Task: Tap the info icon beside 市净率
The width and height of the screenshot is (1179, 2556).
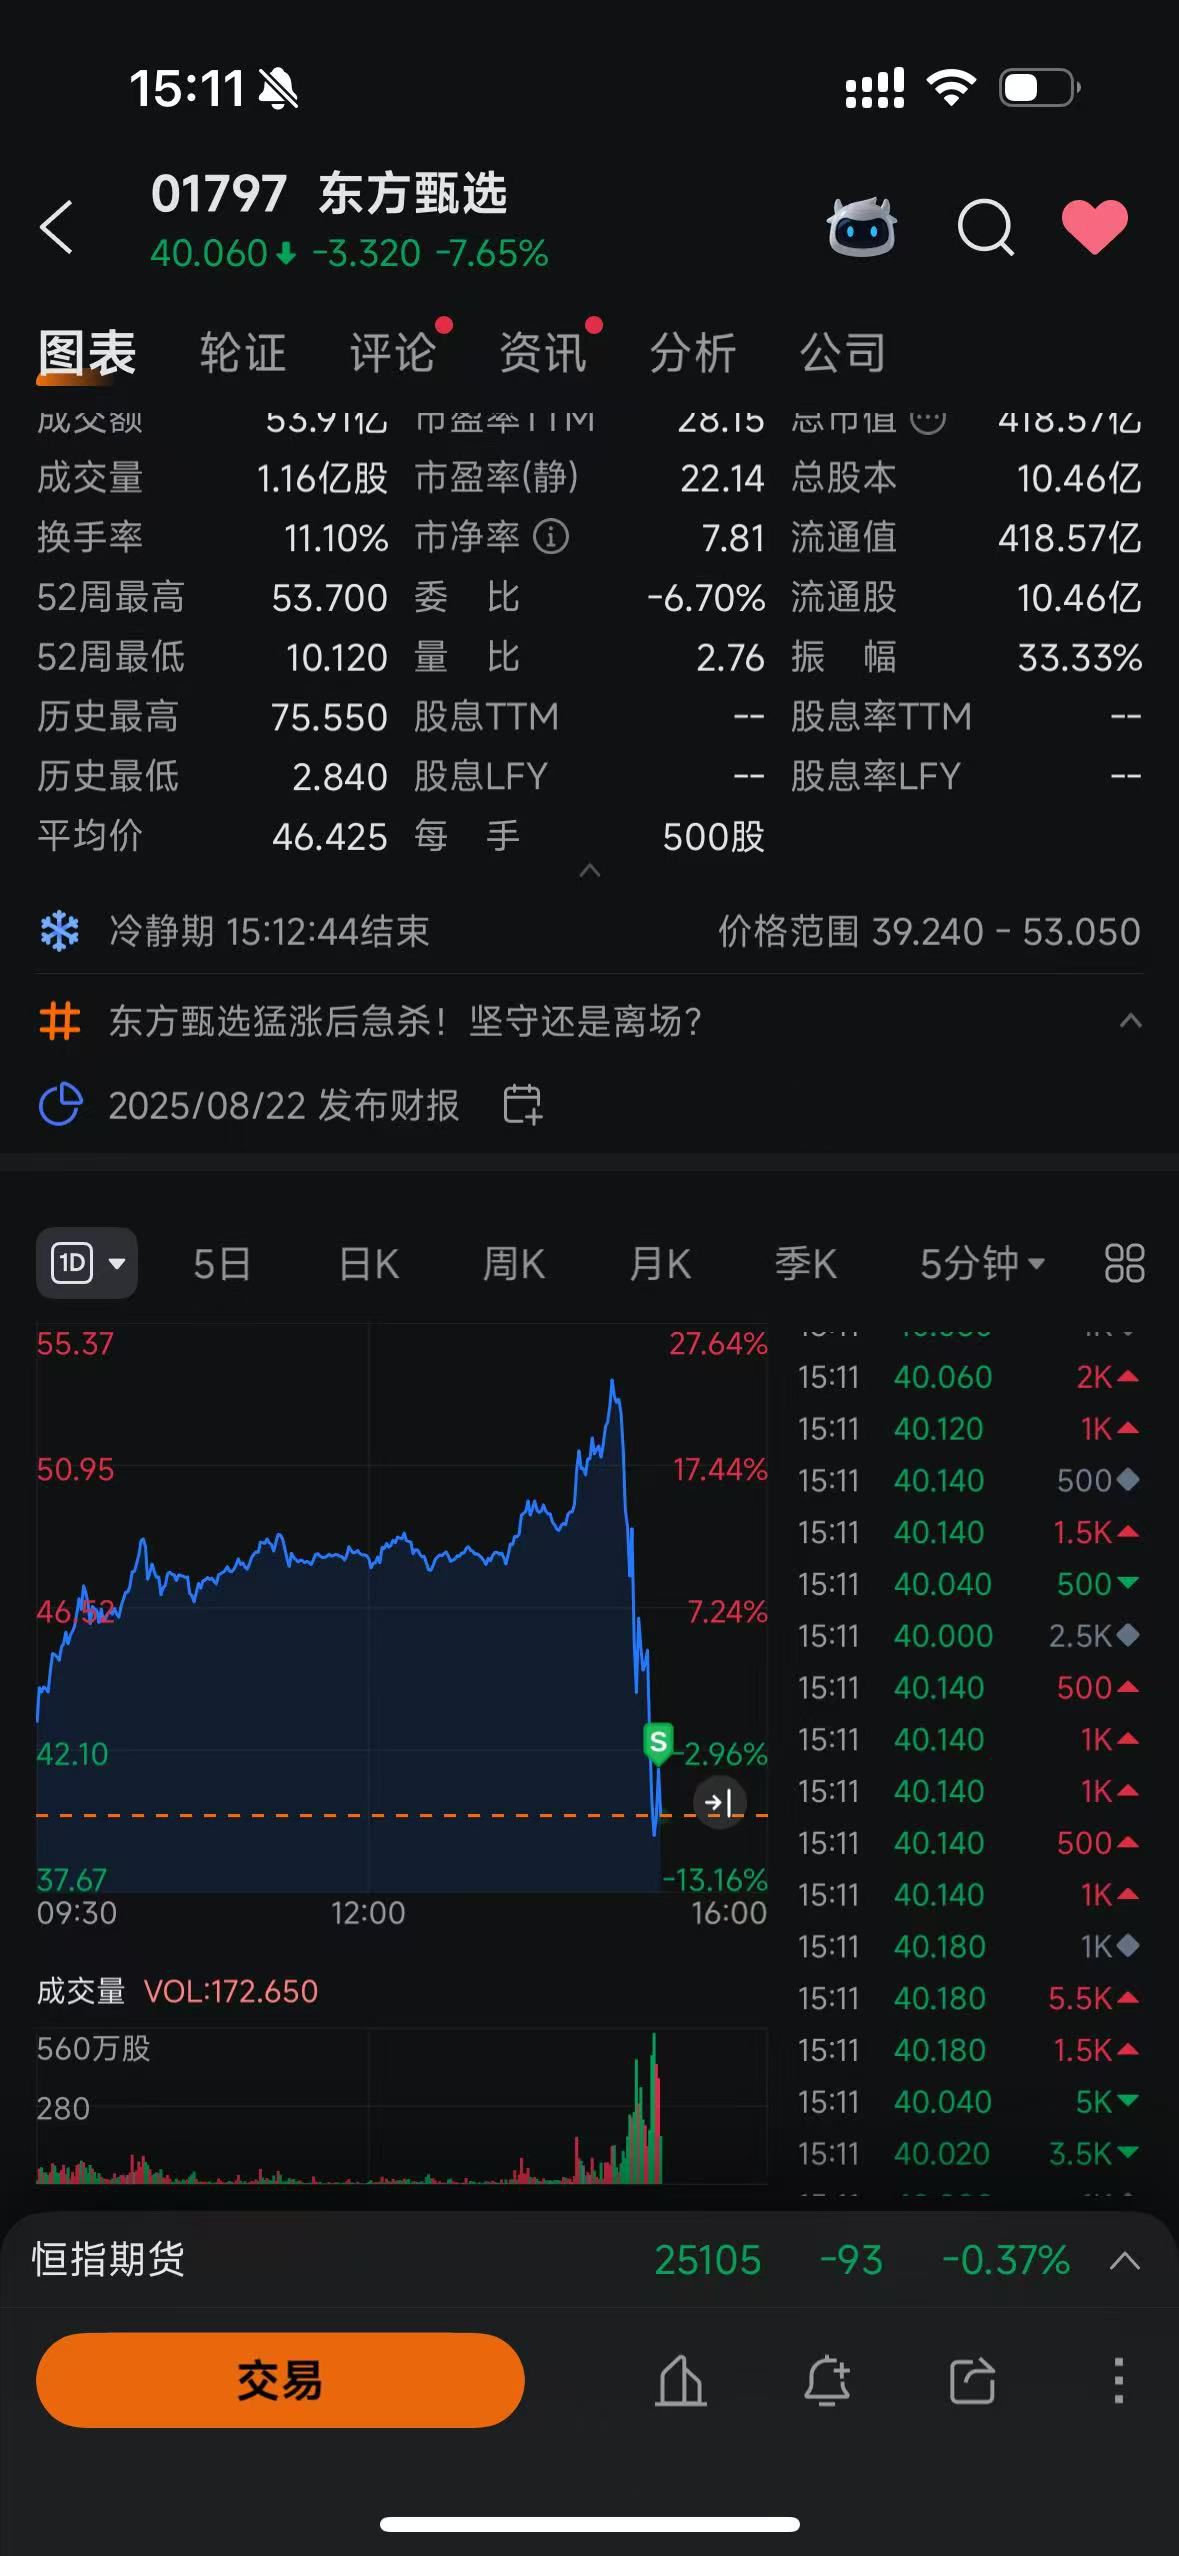Action: [x=551, y=537]
